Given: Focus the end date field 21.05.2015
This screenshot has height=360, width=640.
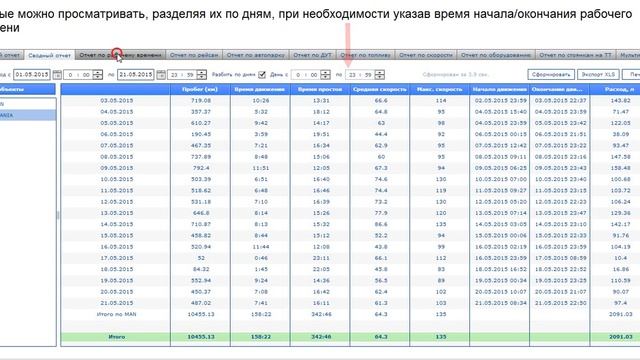Looking at the screenshot, I should 136,75.
